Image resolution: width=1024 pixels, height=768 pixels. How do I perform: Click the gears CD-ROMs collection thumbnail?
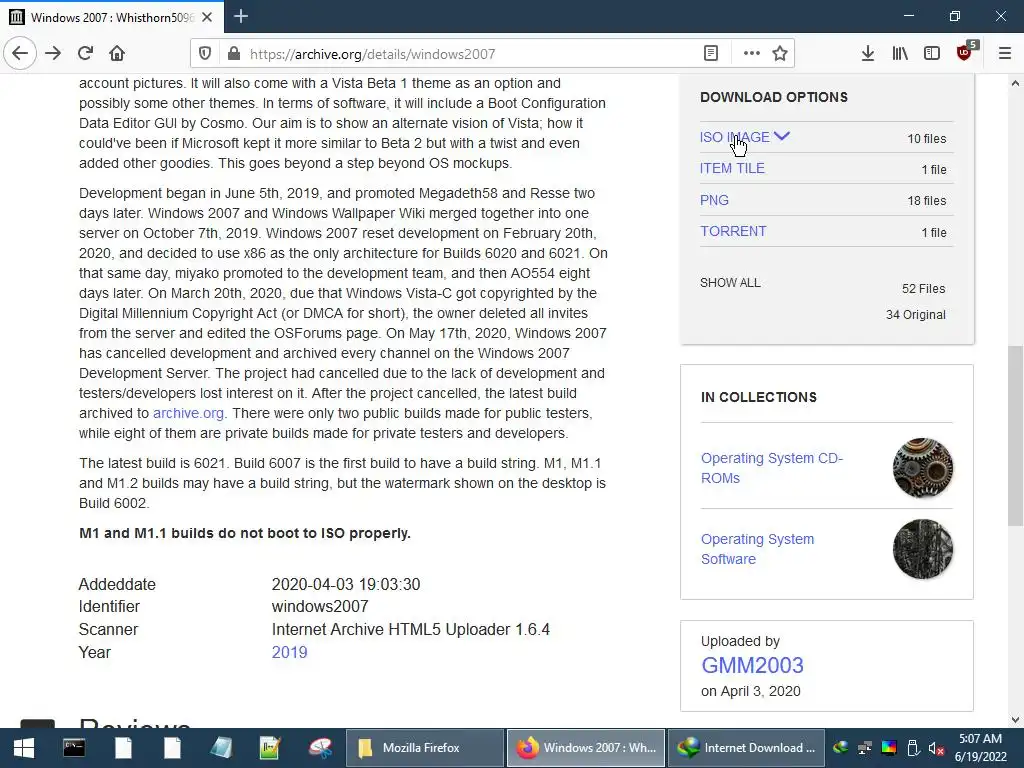(923, 468)
